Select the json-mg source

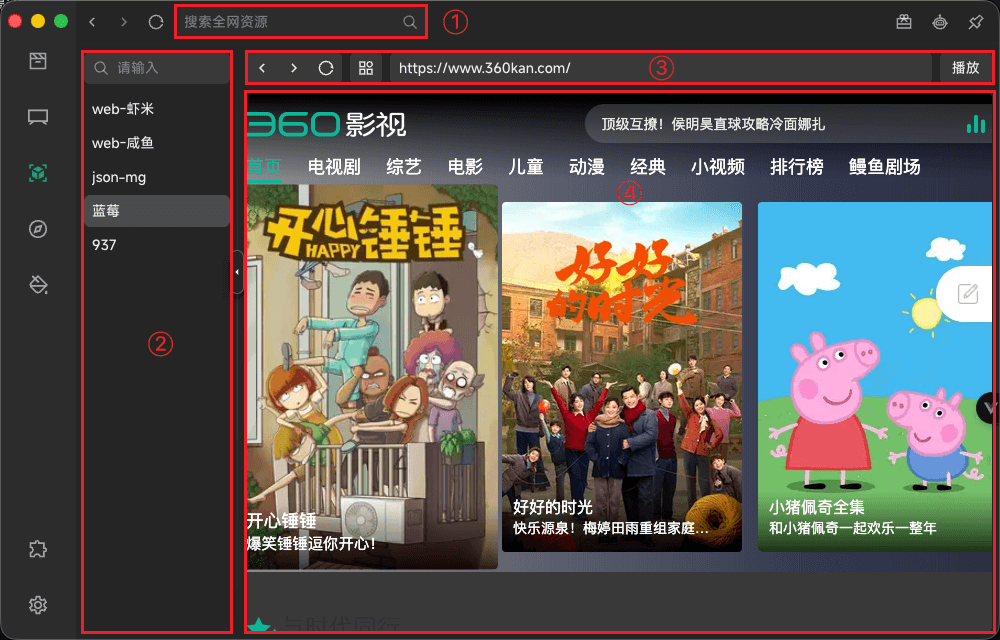pos(119,177)
